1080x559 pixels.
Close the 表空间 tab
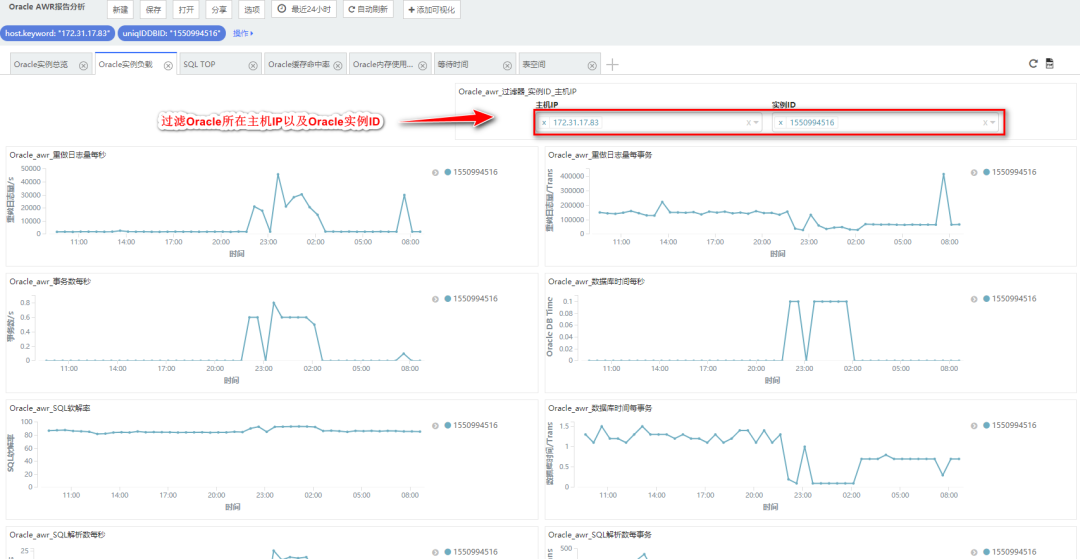(592, 65)
